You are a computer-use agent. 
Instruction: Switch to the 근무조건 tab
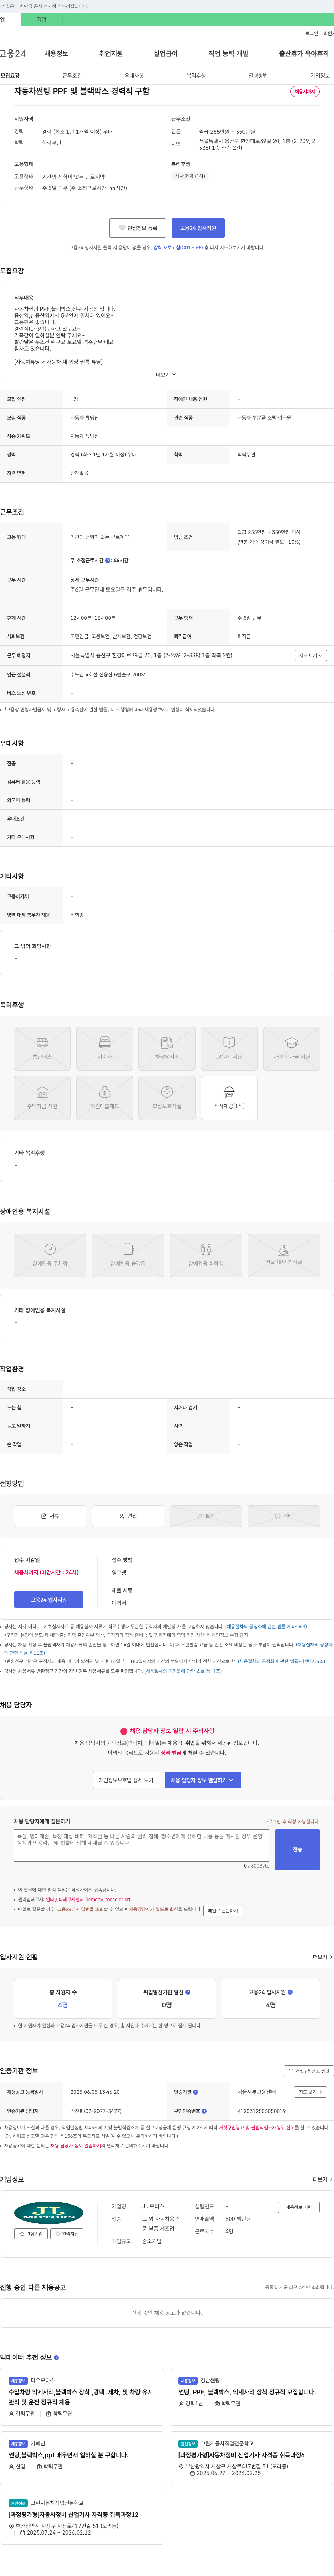(72, 76)
